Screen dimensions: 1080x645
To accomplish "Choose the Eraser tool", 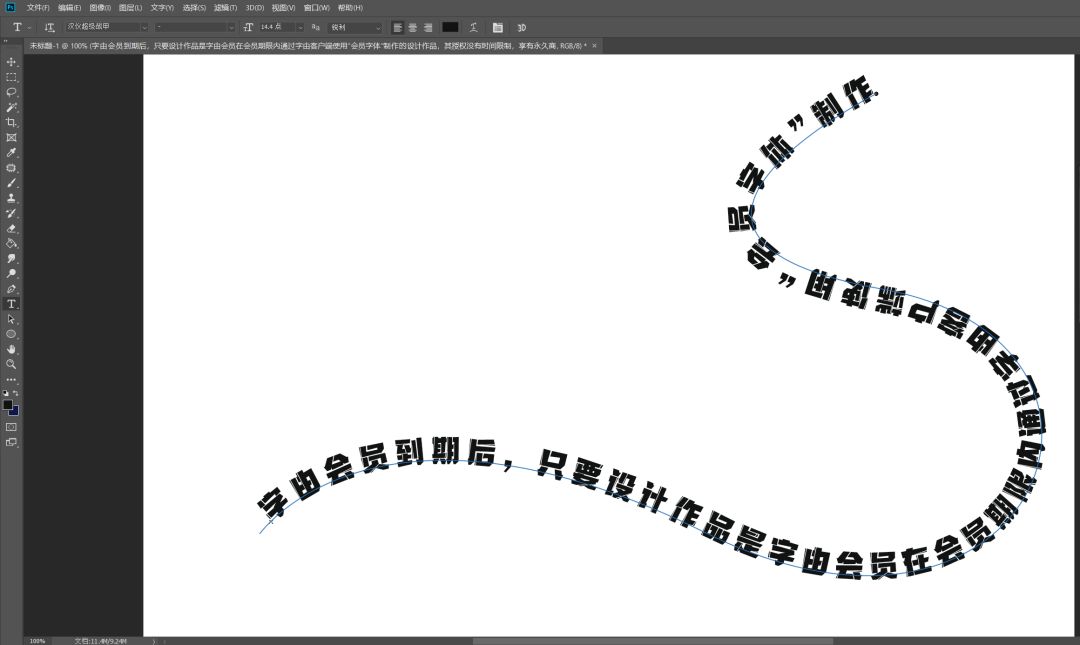I will (12, 228).
